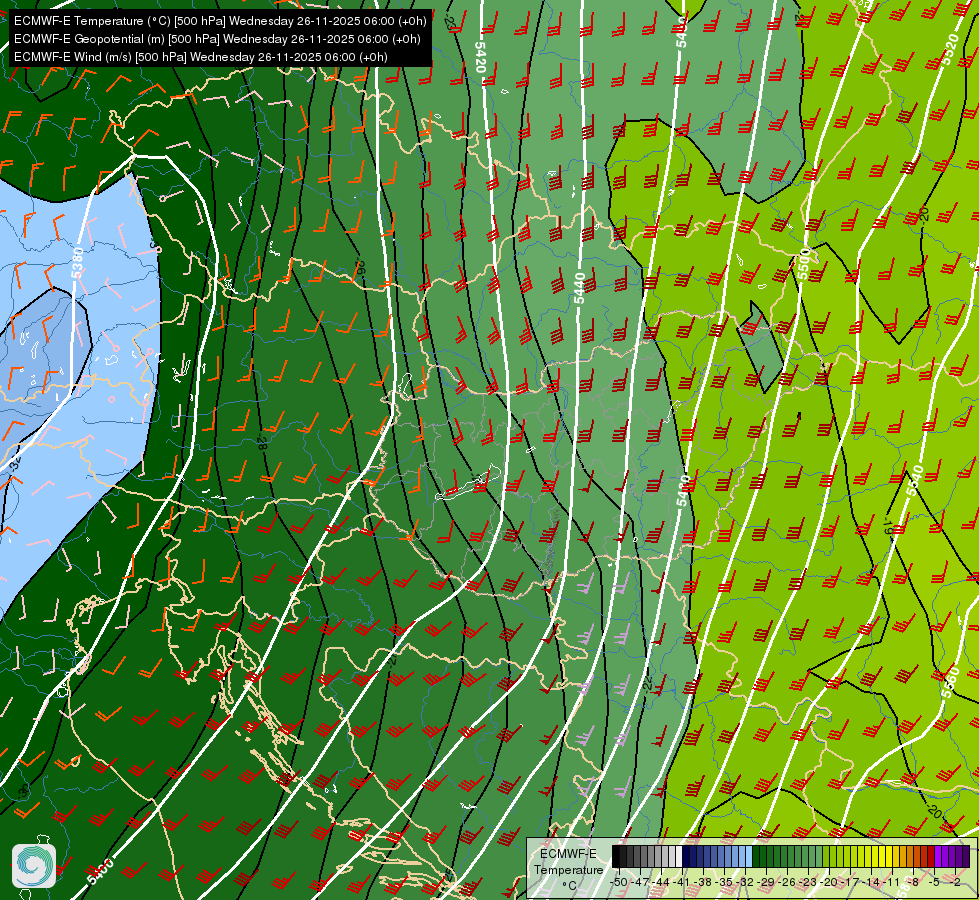The width and height of the screenshot is (979, 900).
Task: Click the 5420 geopotential contour label
Action: (480, 57)
